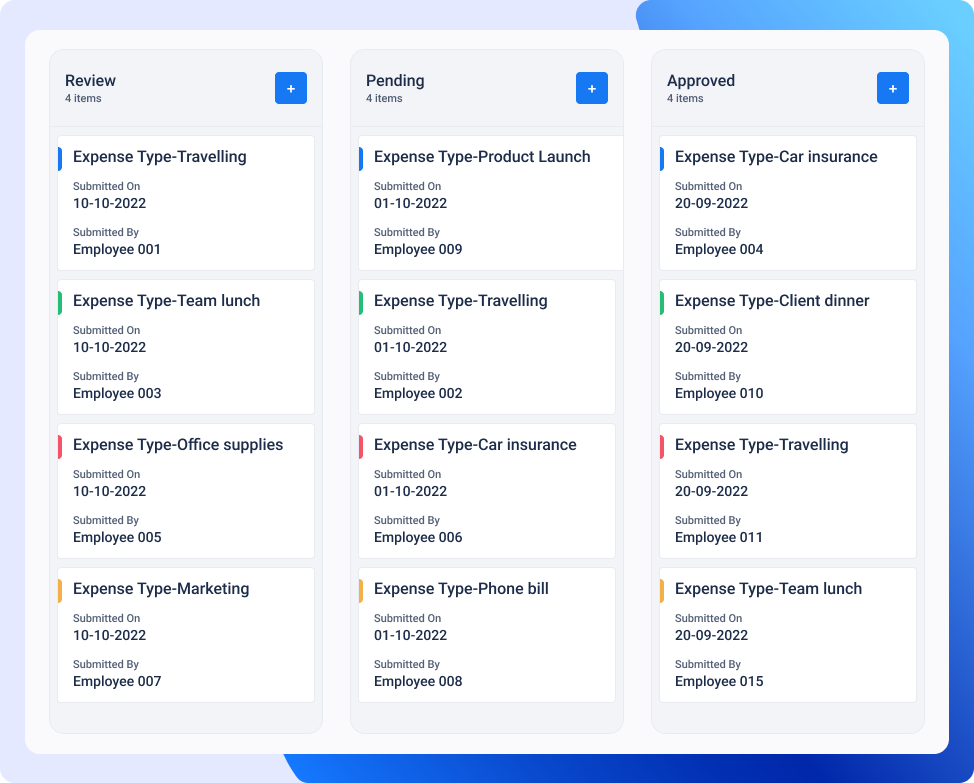Open the Product Launch expense card

click(491, 203)
